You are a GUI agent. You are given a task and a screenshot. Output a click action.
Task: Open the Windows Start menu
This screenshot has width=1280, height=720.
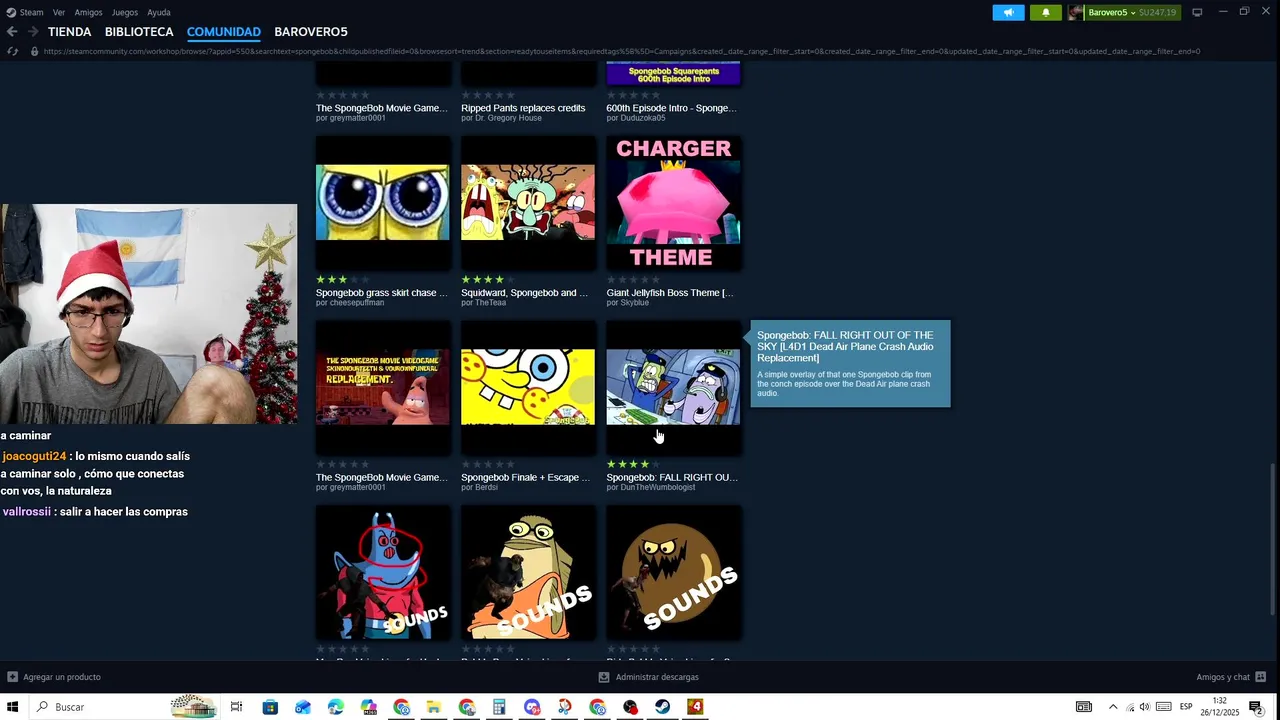coord(14,707)
